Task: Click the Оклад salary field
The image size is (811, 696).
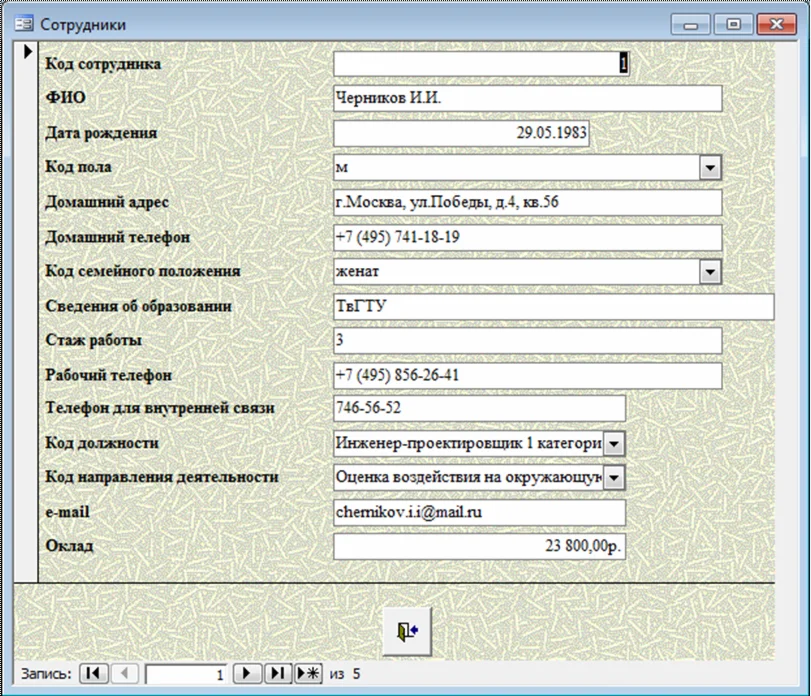Action: pyautogui.click(x=480, y=546)
